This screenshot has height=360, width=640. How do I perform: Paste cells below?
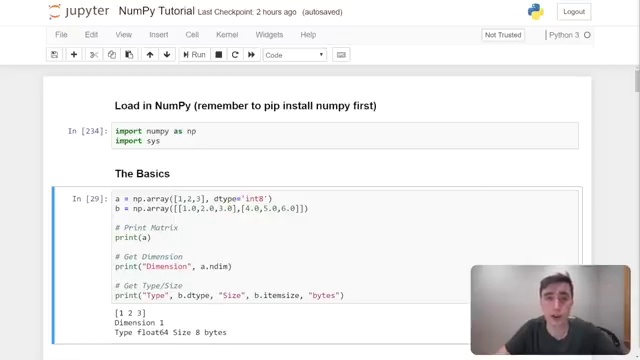point(129,55)
